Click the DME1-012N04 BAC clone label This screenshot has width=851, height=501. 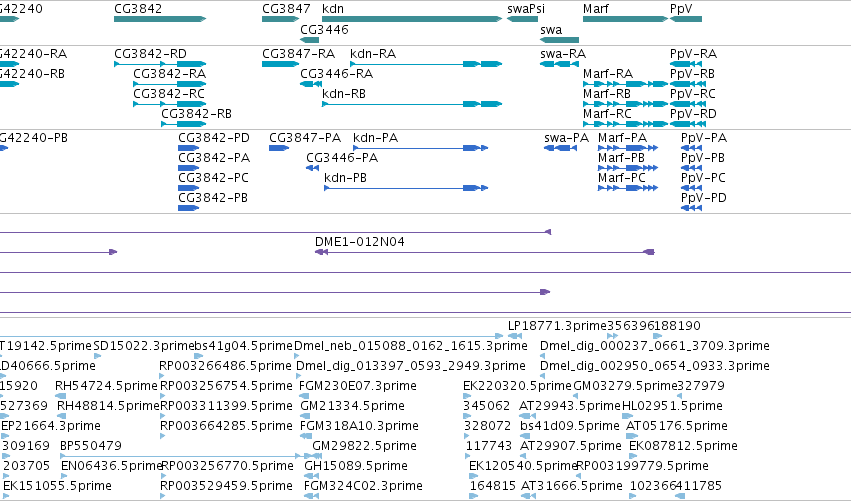click(360, 242)
